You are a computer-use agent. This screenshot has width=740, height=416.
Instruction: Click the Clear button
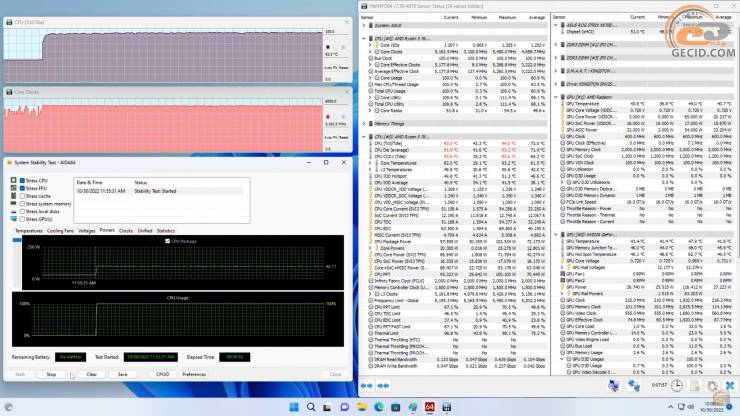tap(92, 374)
